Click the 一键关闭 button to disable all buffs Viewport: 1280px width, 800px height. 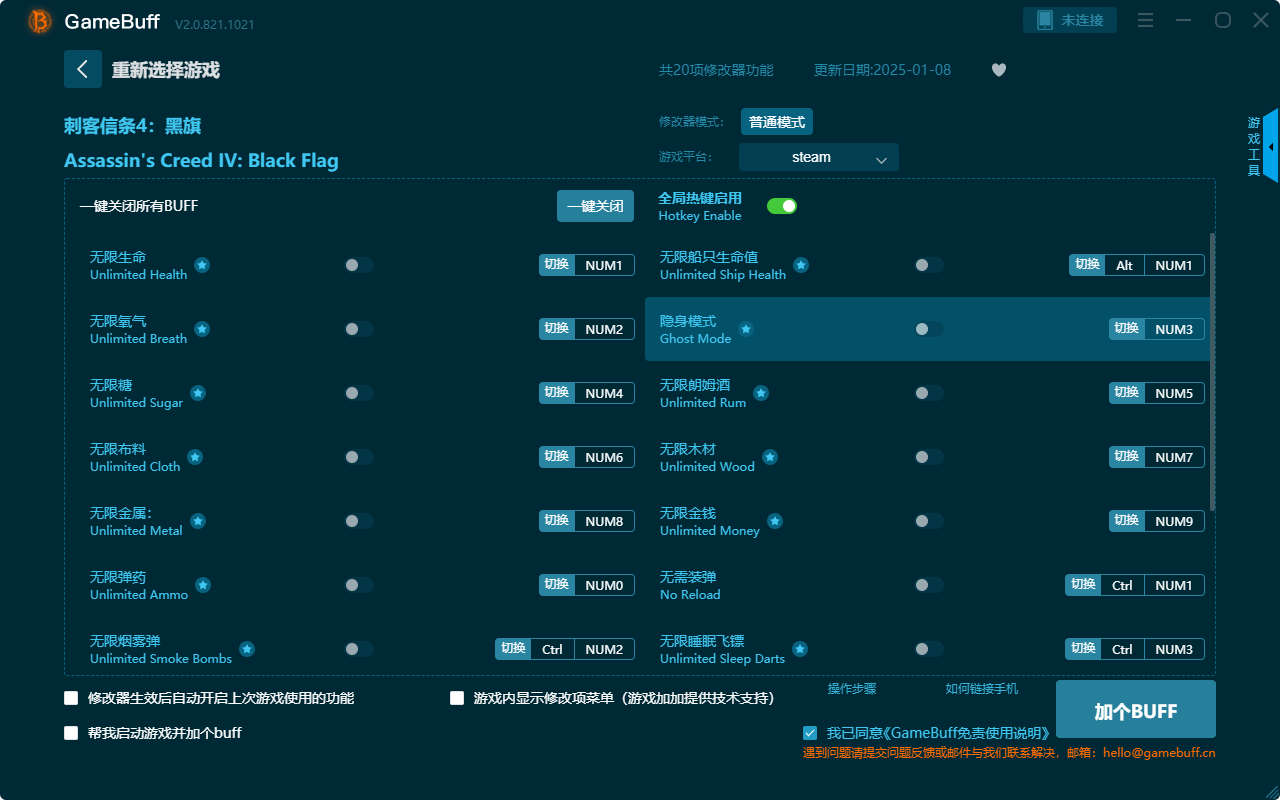coord(595,205)
